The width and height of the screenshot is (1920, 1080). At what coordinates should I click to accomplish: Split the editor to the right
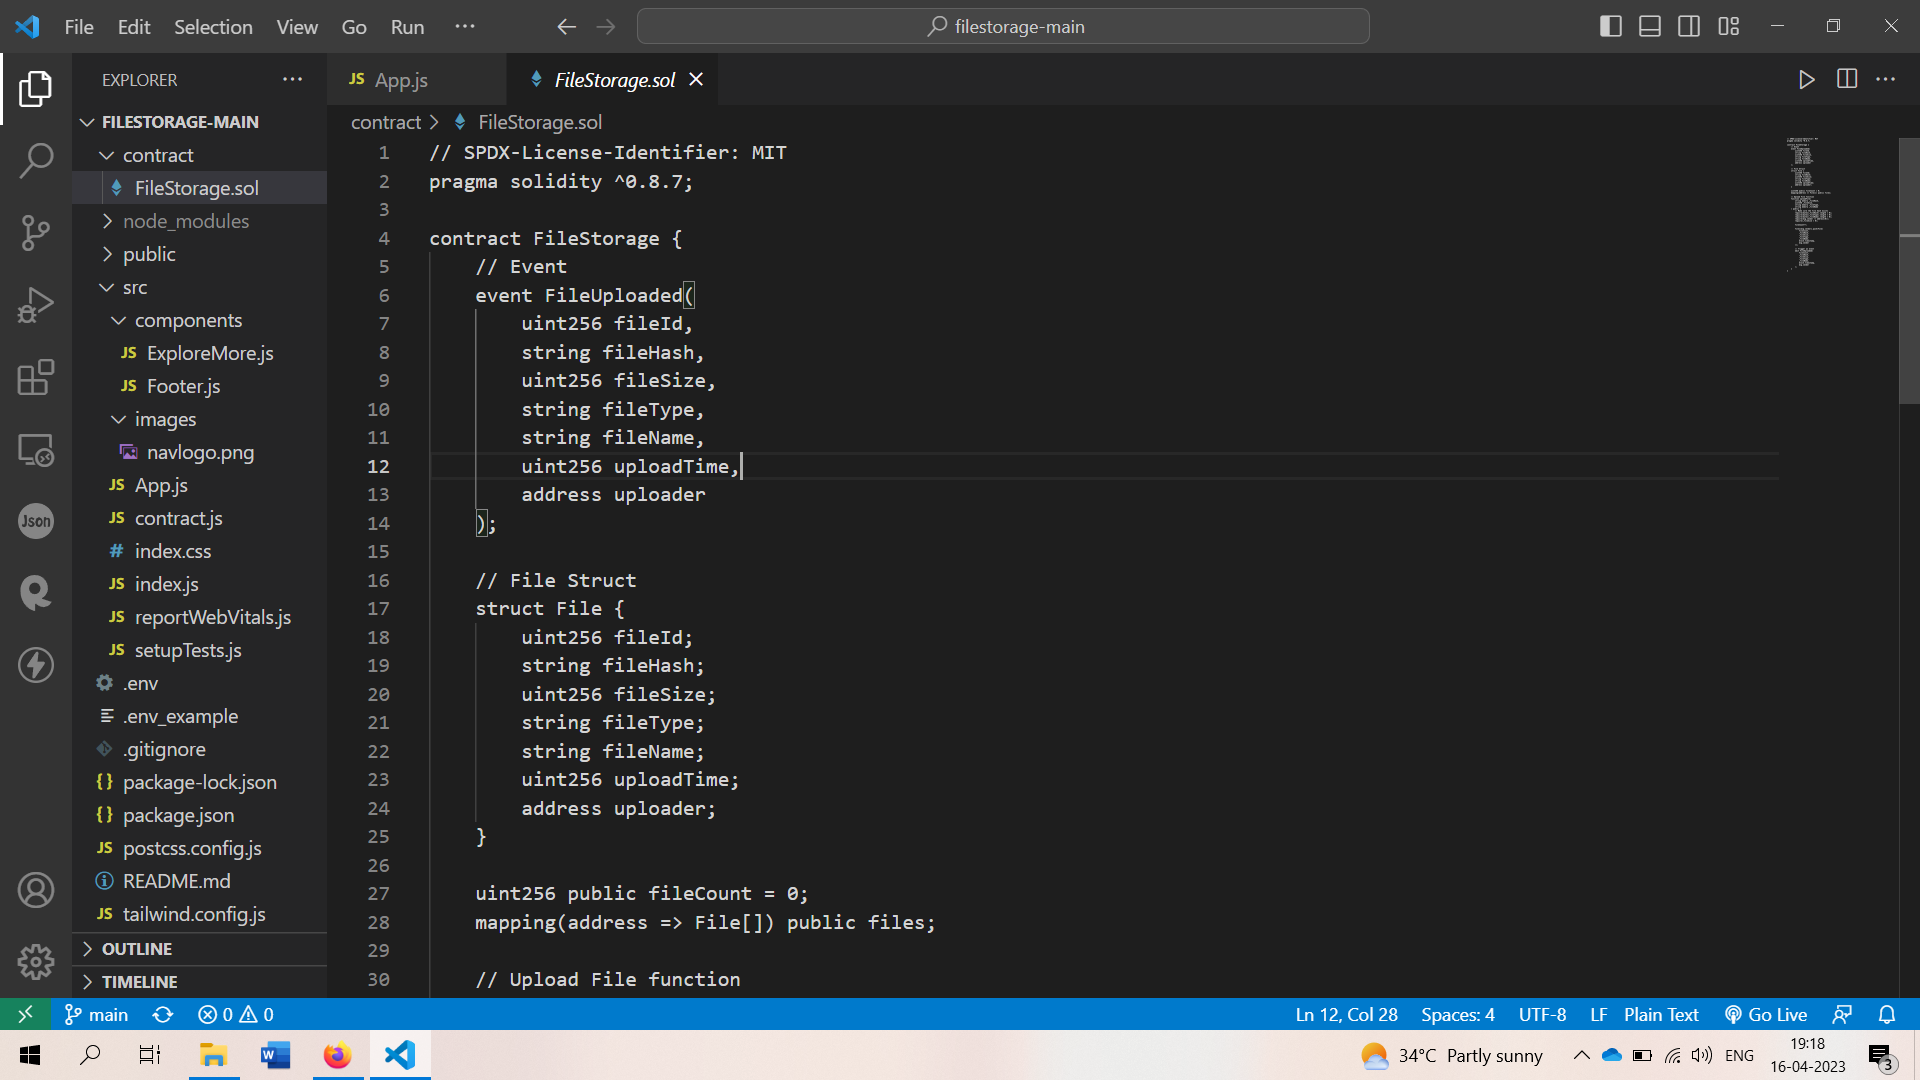1847,79
